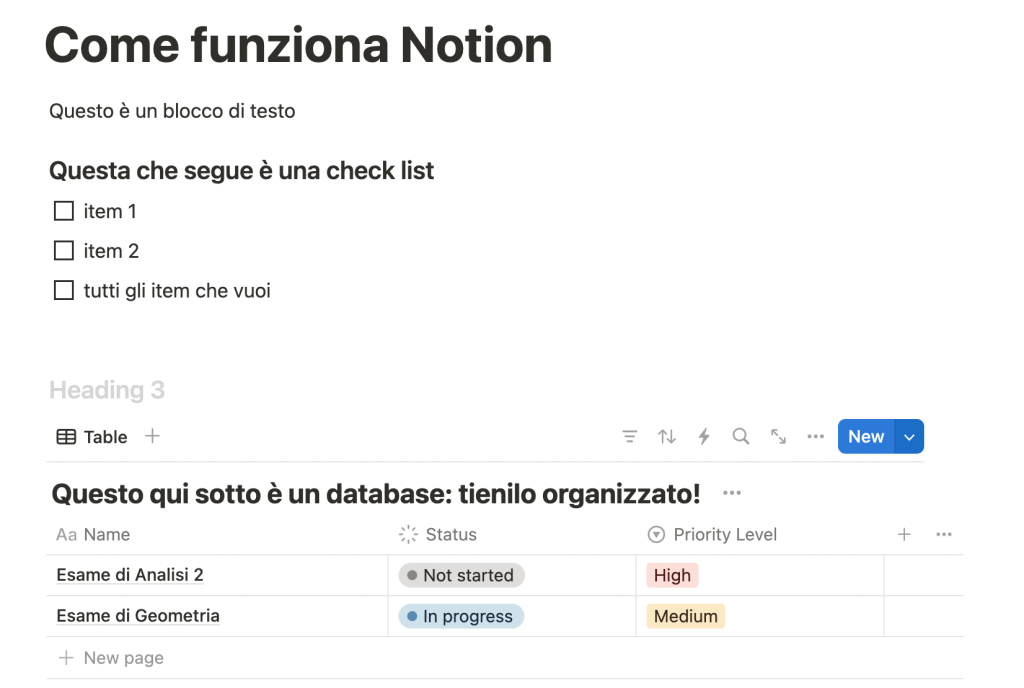1024x688 pixels.
Task: Click the empty Heading 3 placeholder
Action: point(107,390)
